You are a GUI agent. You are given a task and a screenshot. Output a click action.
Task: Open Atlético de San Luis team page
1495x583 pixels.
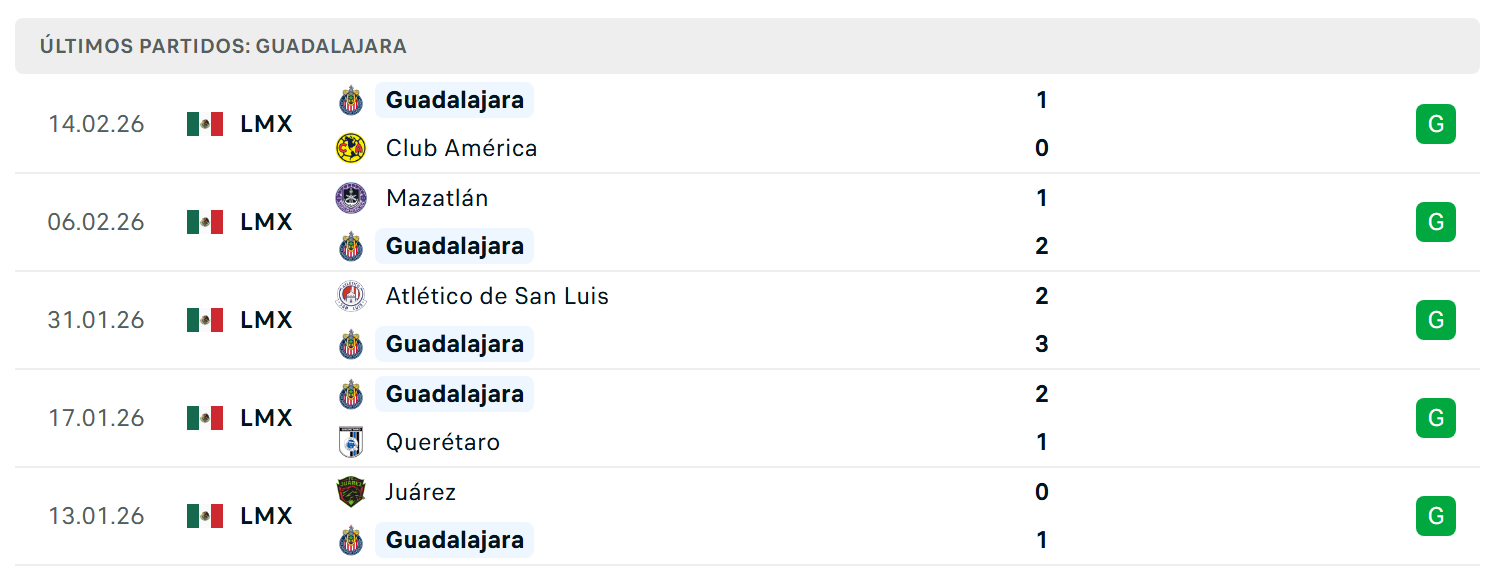497,296
